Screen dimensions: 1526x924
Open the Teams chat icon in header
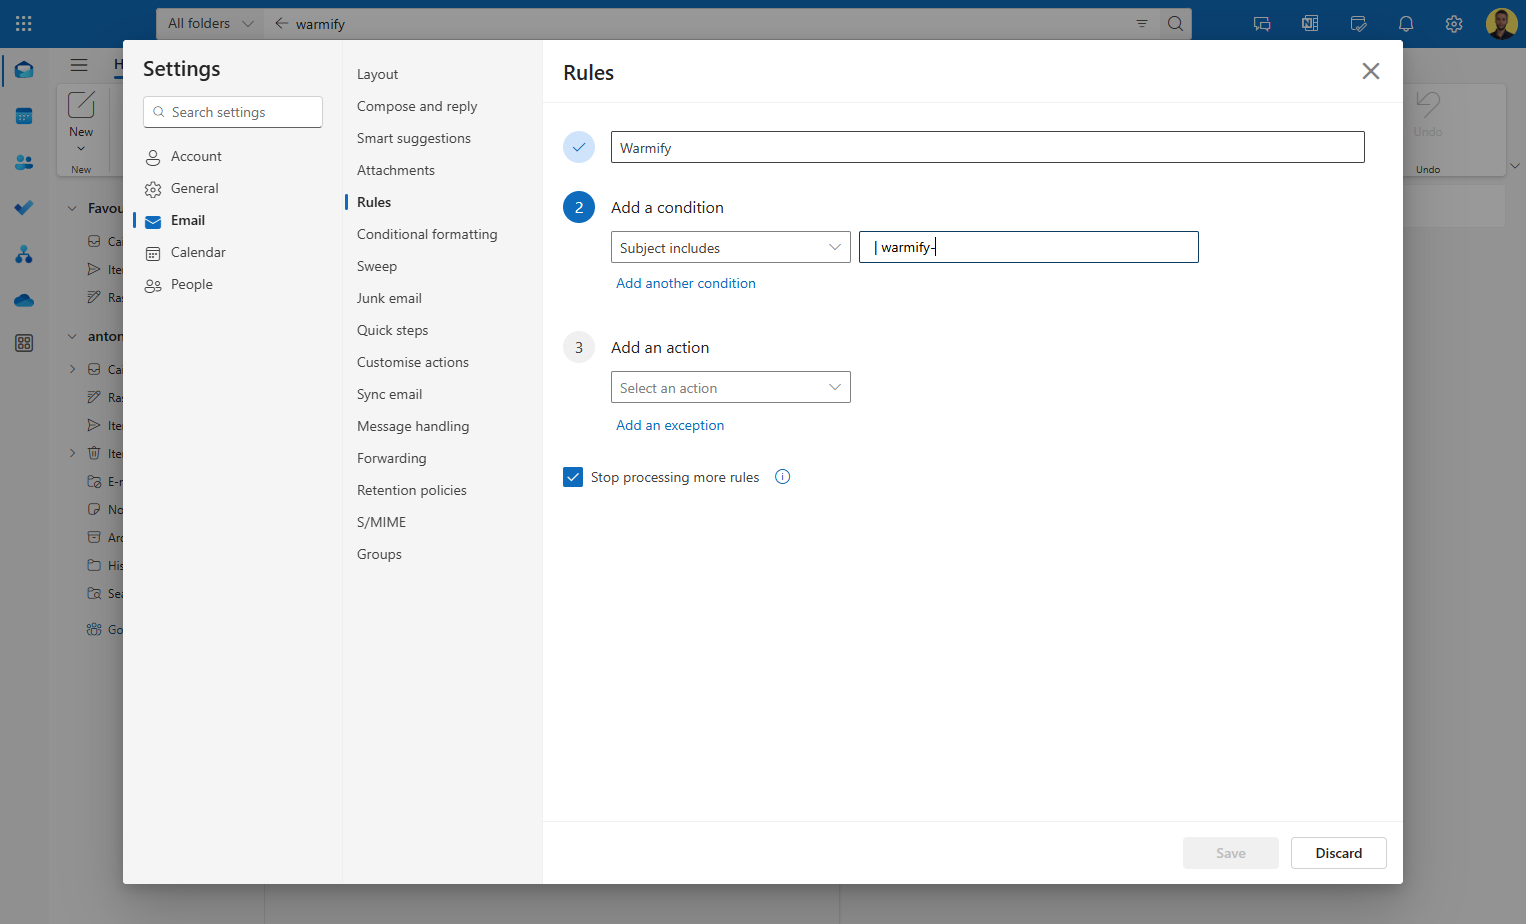click(x=1262, y=24)
